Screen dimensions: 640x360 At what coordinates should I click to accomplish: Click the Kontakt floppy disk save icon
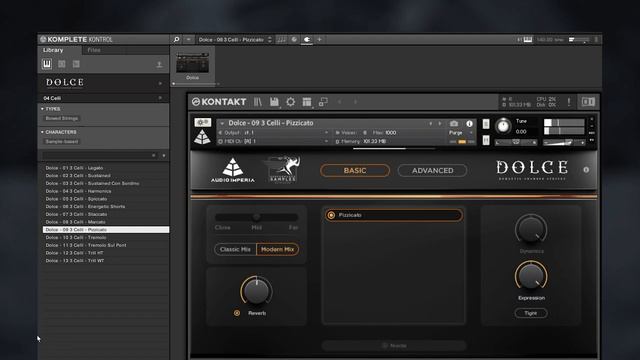pos(274,102)
